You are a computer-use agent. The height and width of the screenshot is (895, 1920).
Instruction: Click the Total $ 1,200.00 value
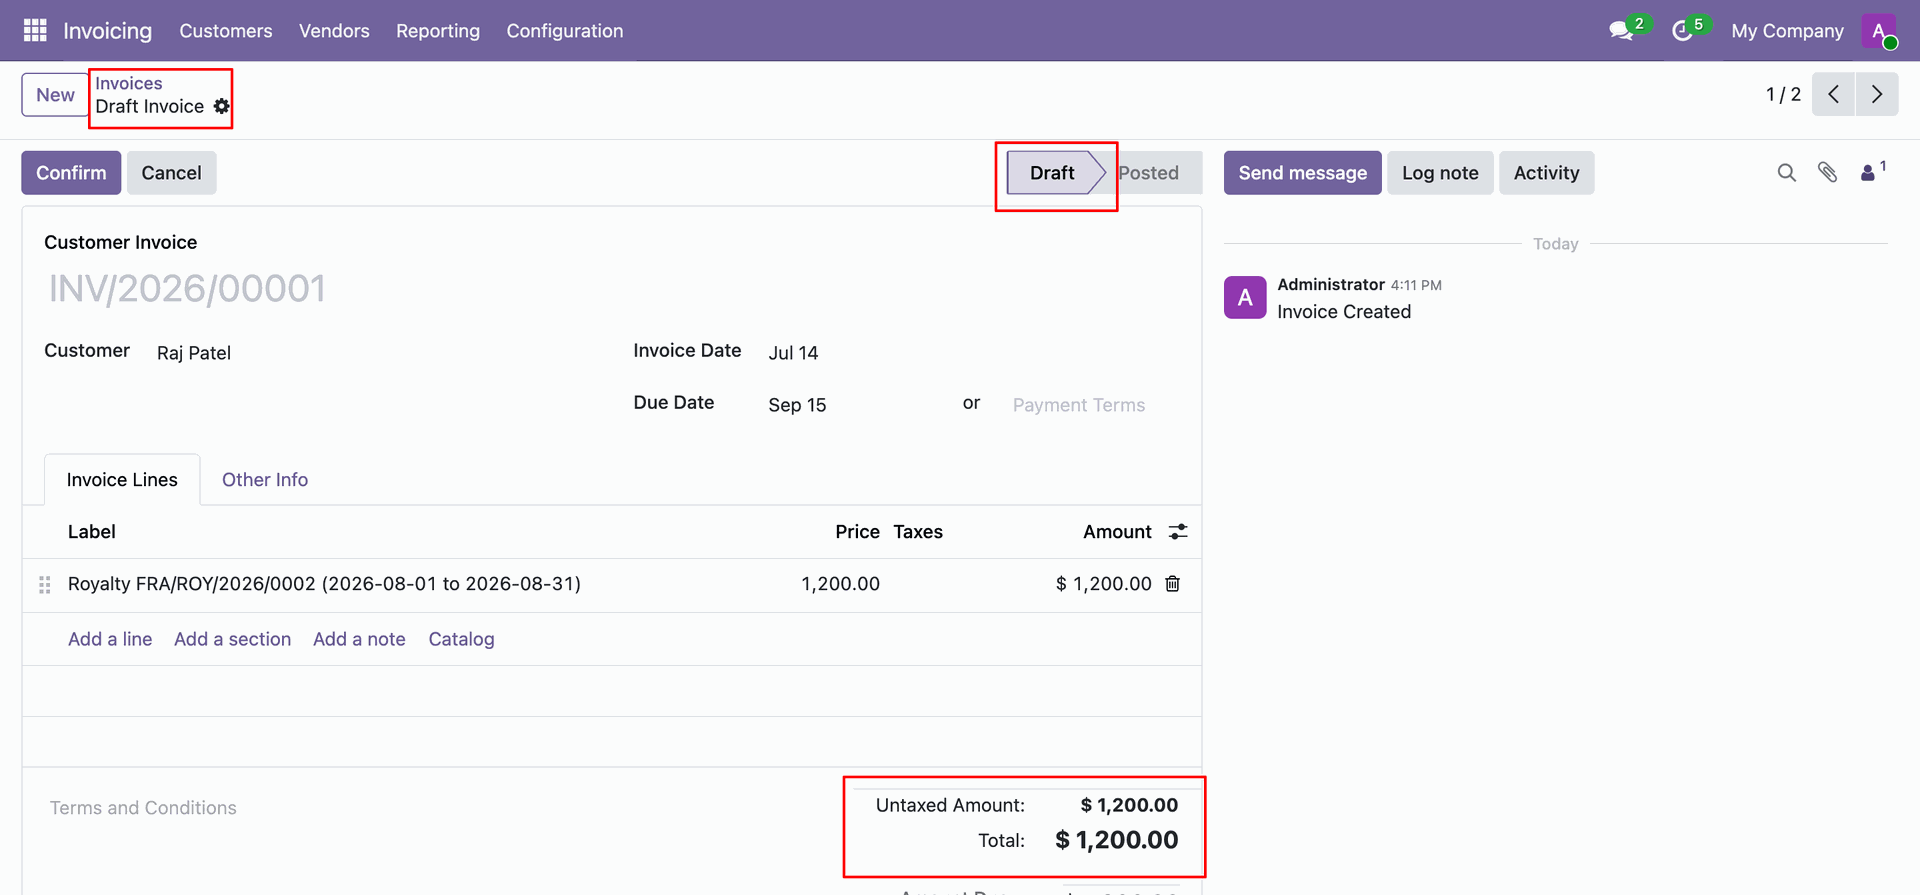click(x=1116, y=840)
